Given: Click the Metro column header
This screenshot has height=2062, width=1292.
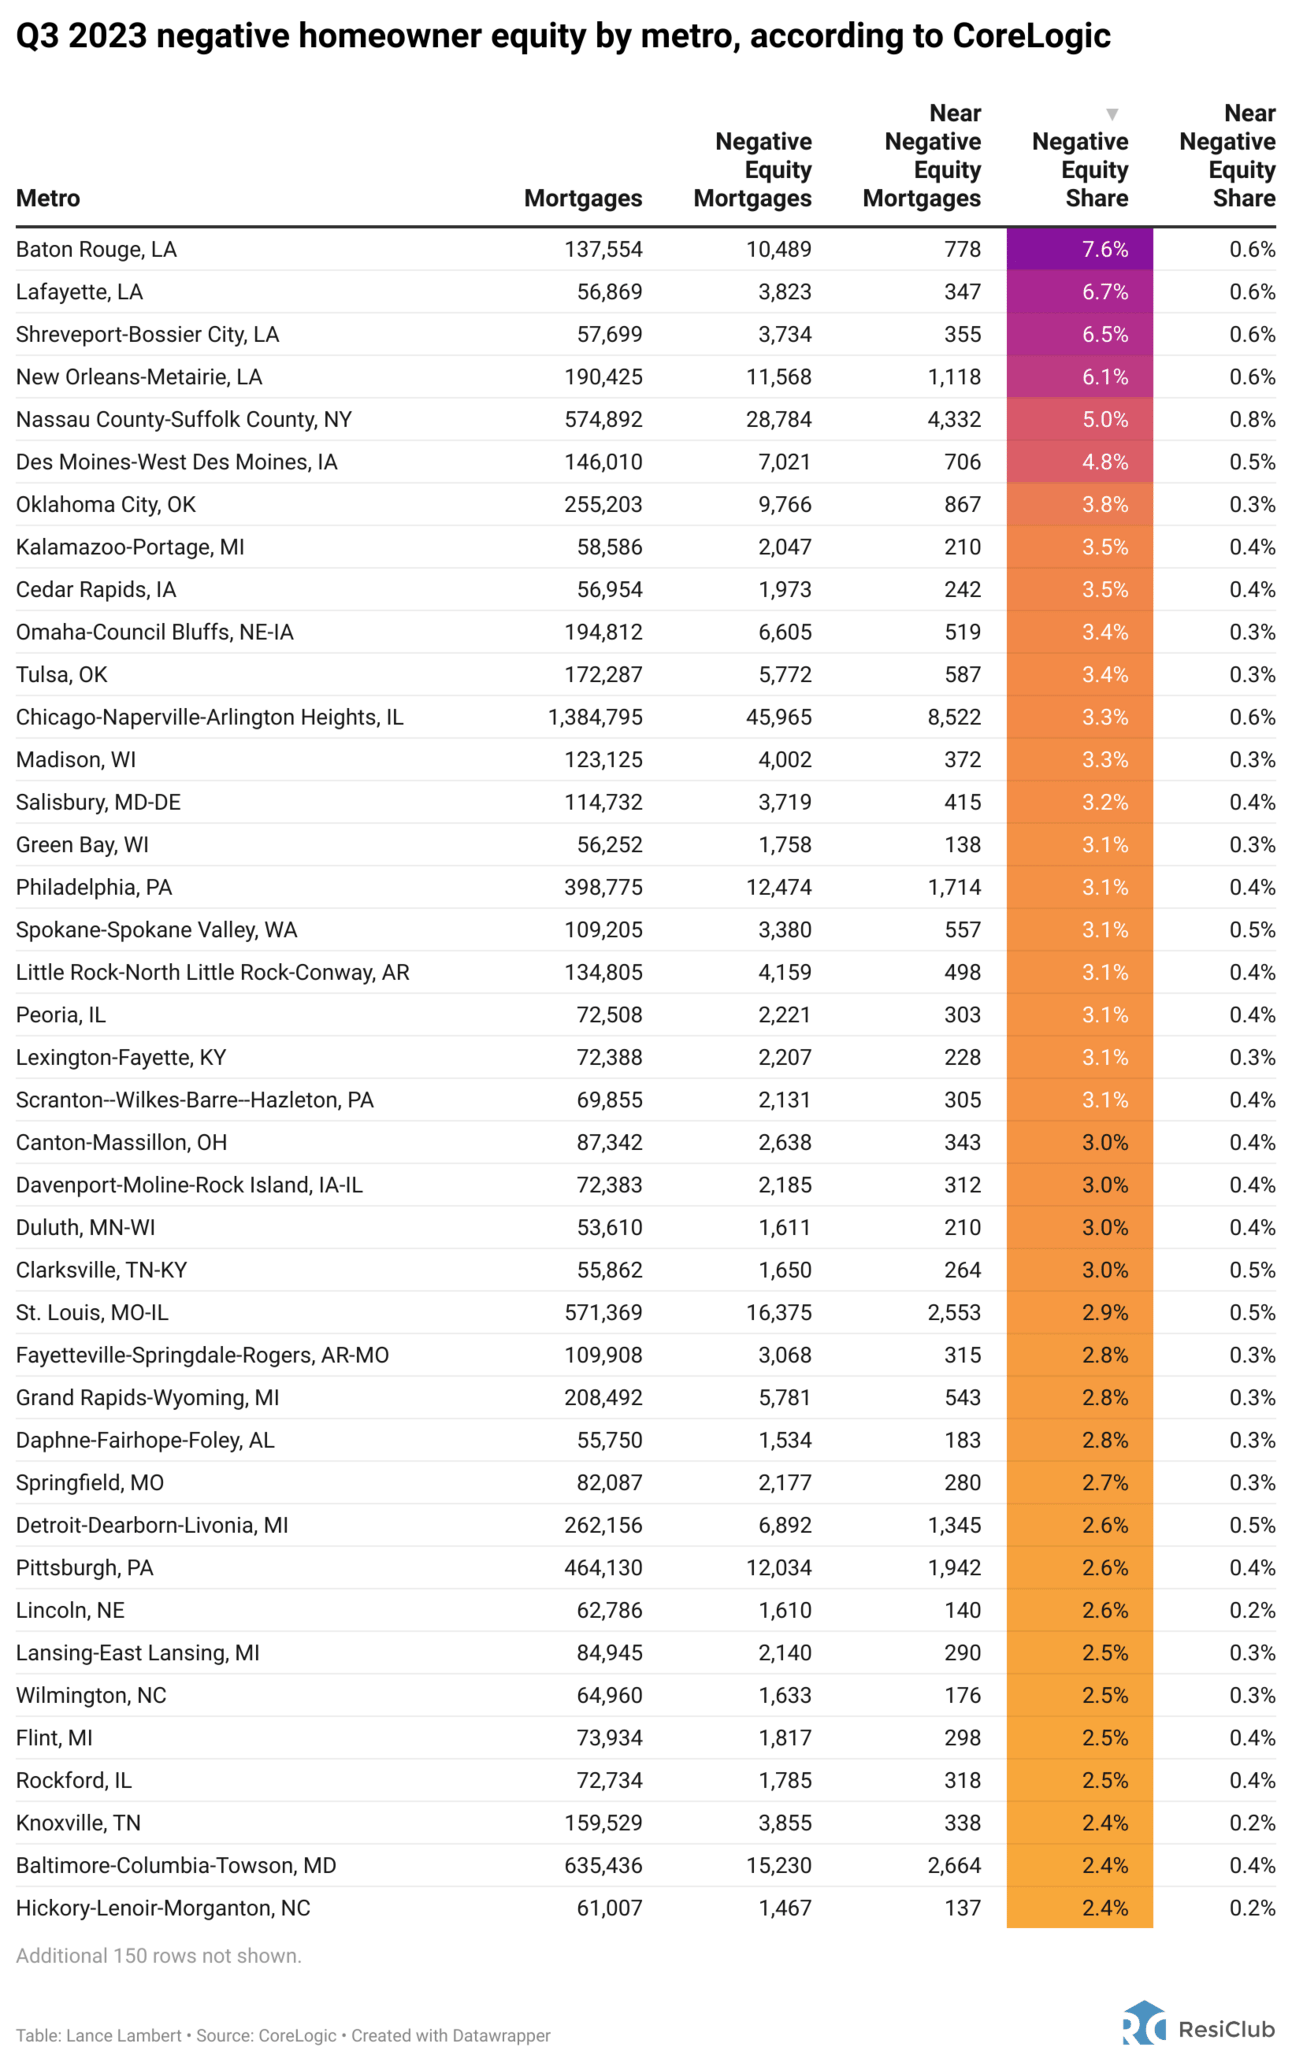Looking at the screenshot, I should (48, 198).
